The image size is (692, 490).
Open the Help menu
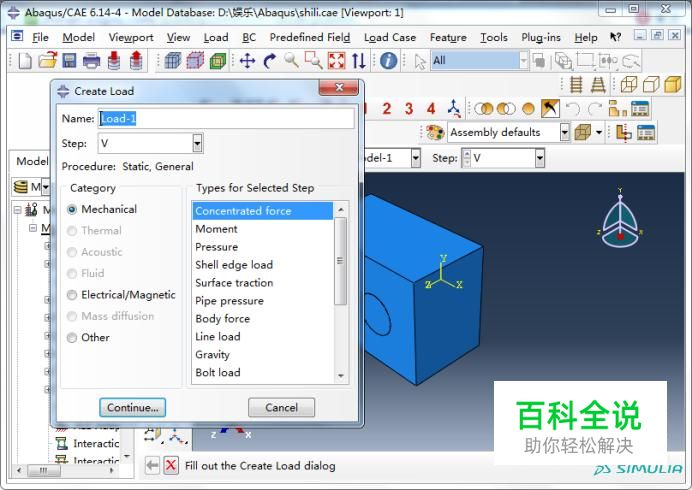pos(586,38)
